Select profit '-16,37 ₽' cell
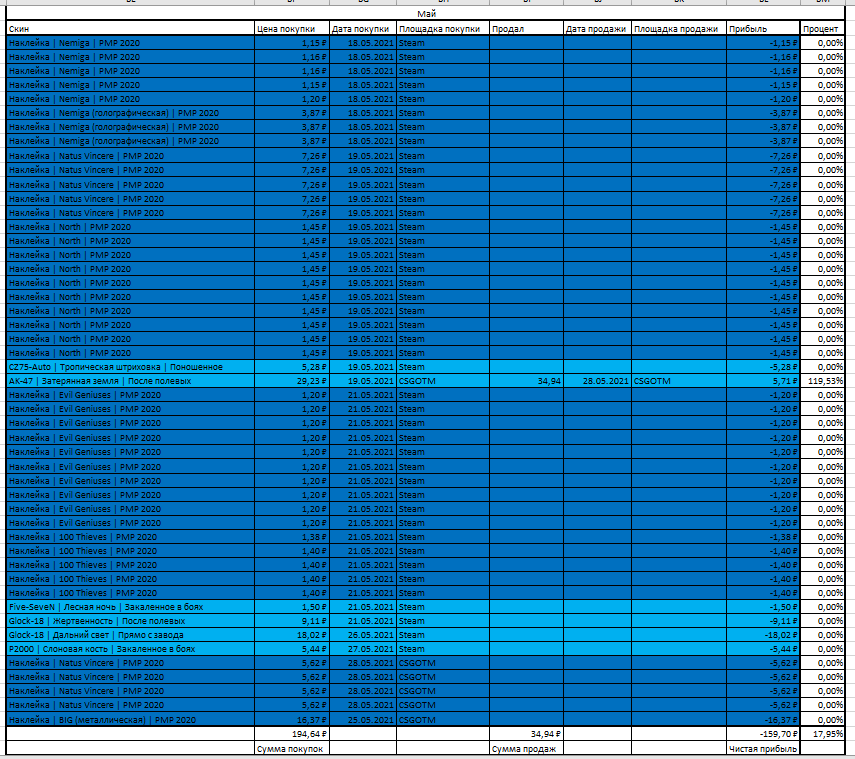This screenshot has height=759, width=855. coord(763,720)
